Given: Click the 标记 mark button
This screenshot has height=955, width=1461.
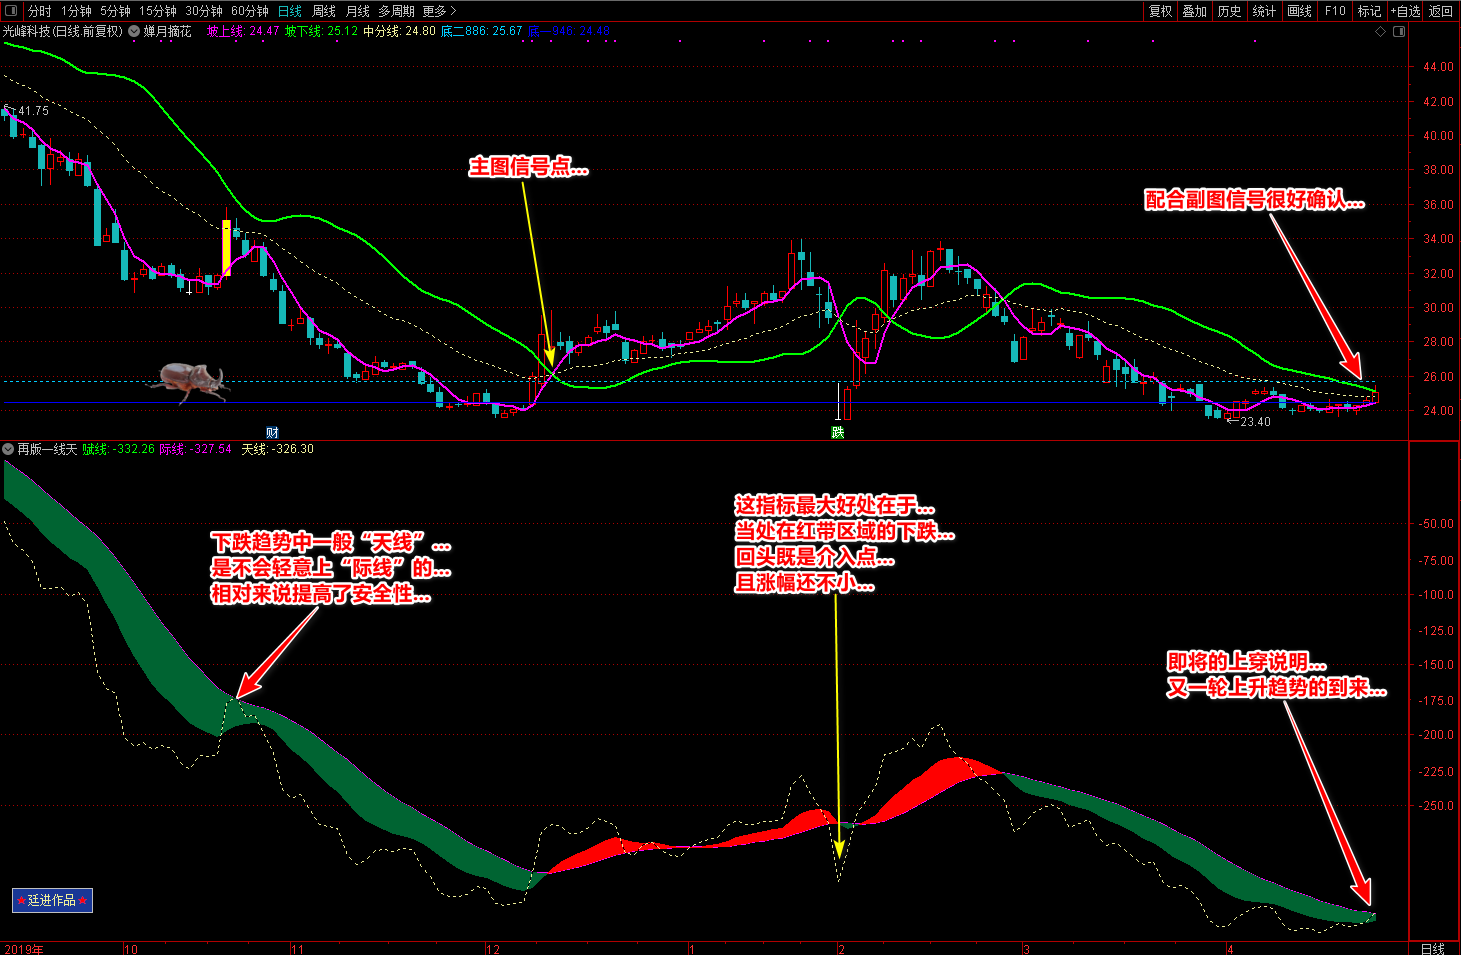Looking at the screenshot, I should coord(1369,11).
